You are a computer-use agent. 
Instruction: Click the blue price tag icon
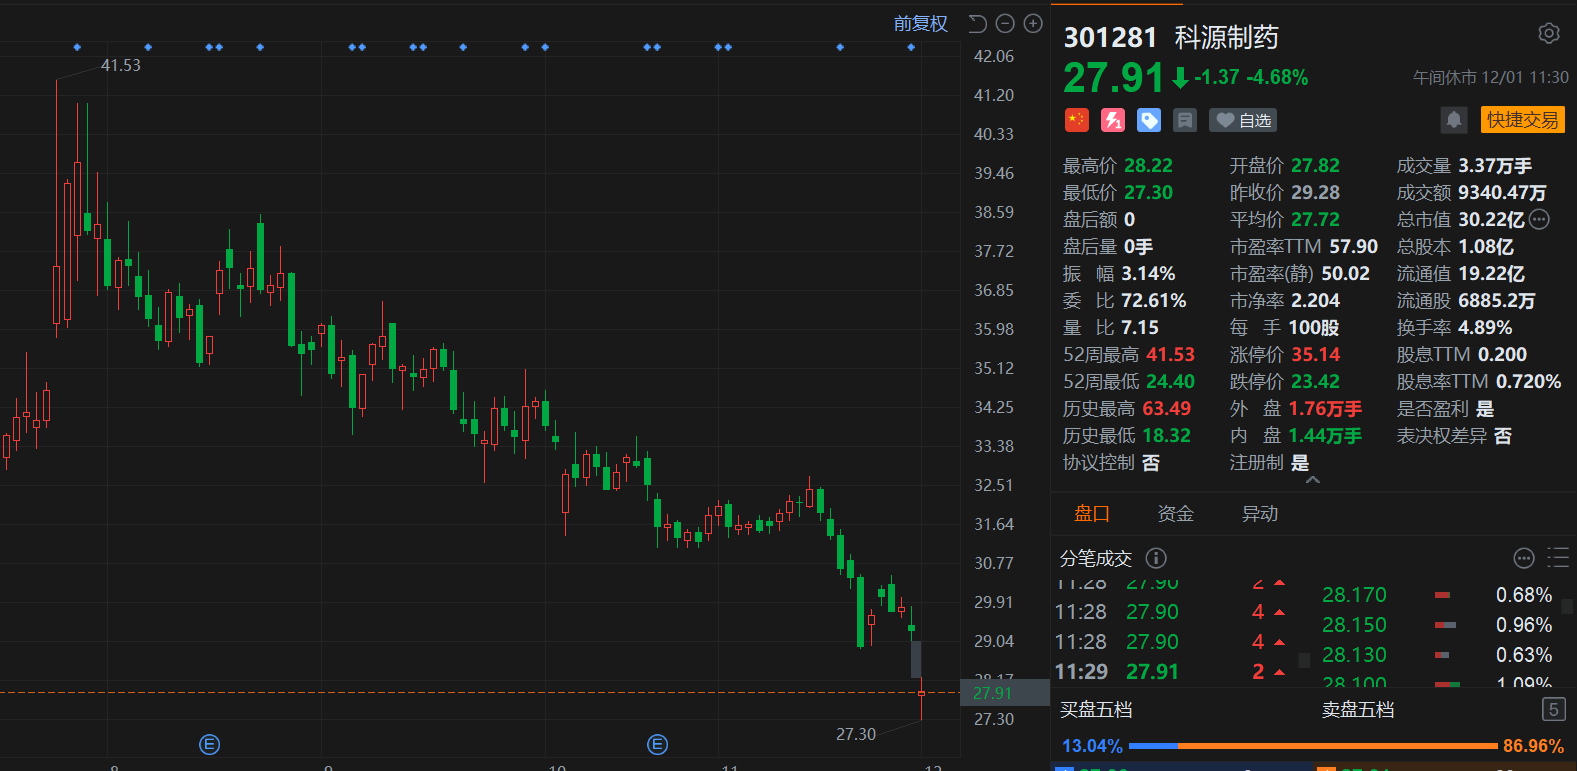click(x=1149, y=120)
